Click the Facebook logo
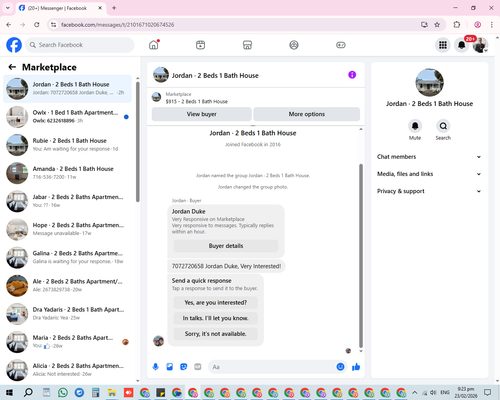500x400 pixels. pyautogui.click(x=14, y=45)
